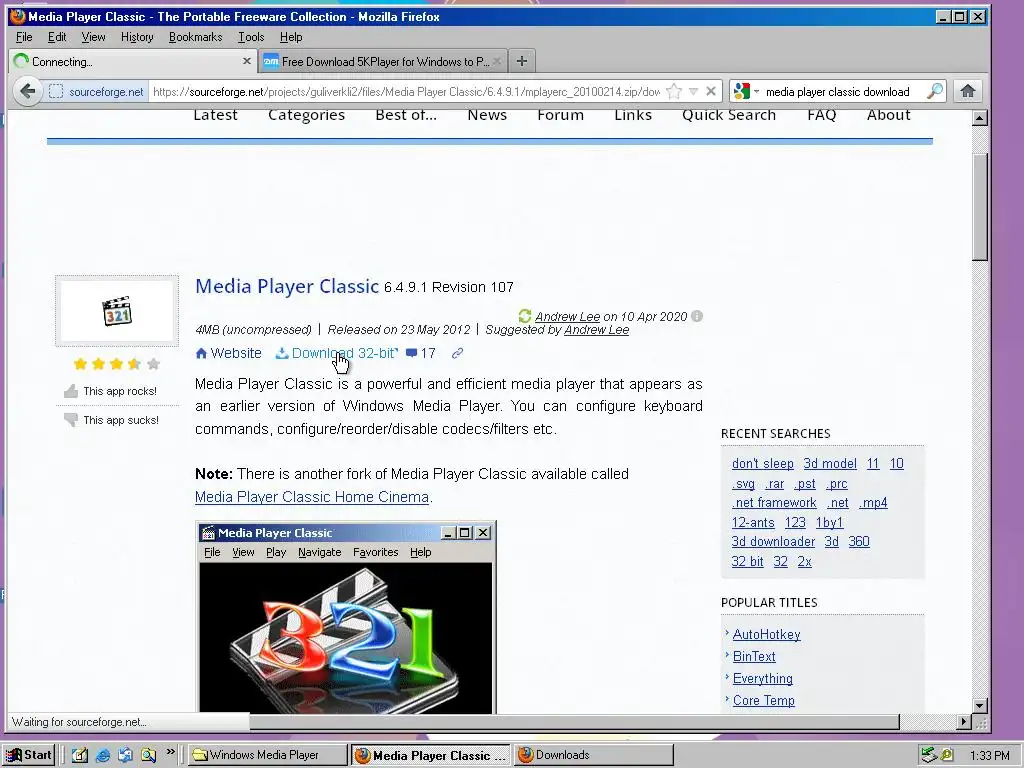Open the Forum navigation link
Image resolution: width=1024 pixels, height=768 pixels.
(x=560, y=115)
